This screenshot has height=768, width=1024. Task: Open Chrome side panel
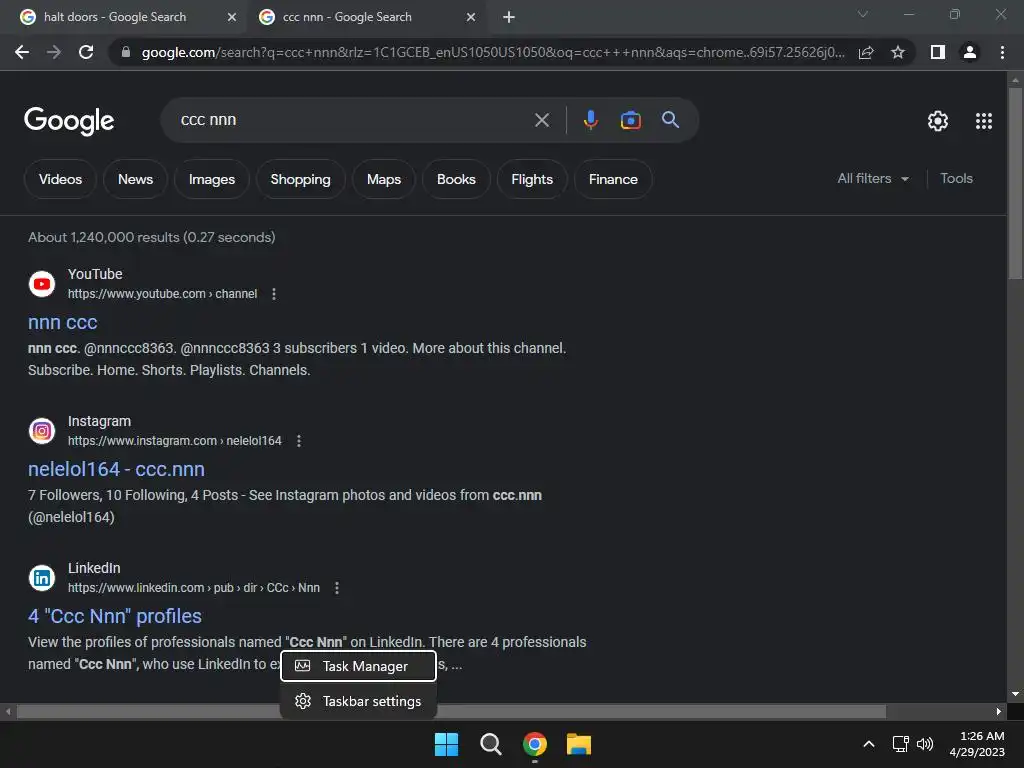pyautogui.click(x=938, y=52)
